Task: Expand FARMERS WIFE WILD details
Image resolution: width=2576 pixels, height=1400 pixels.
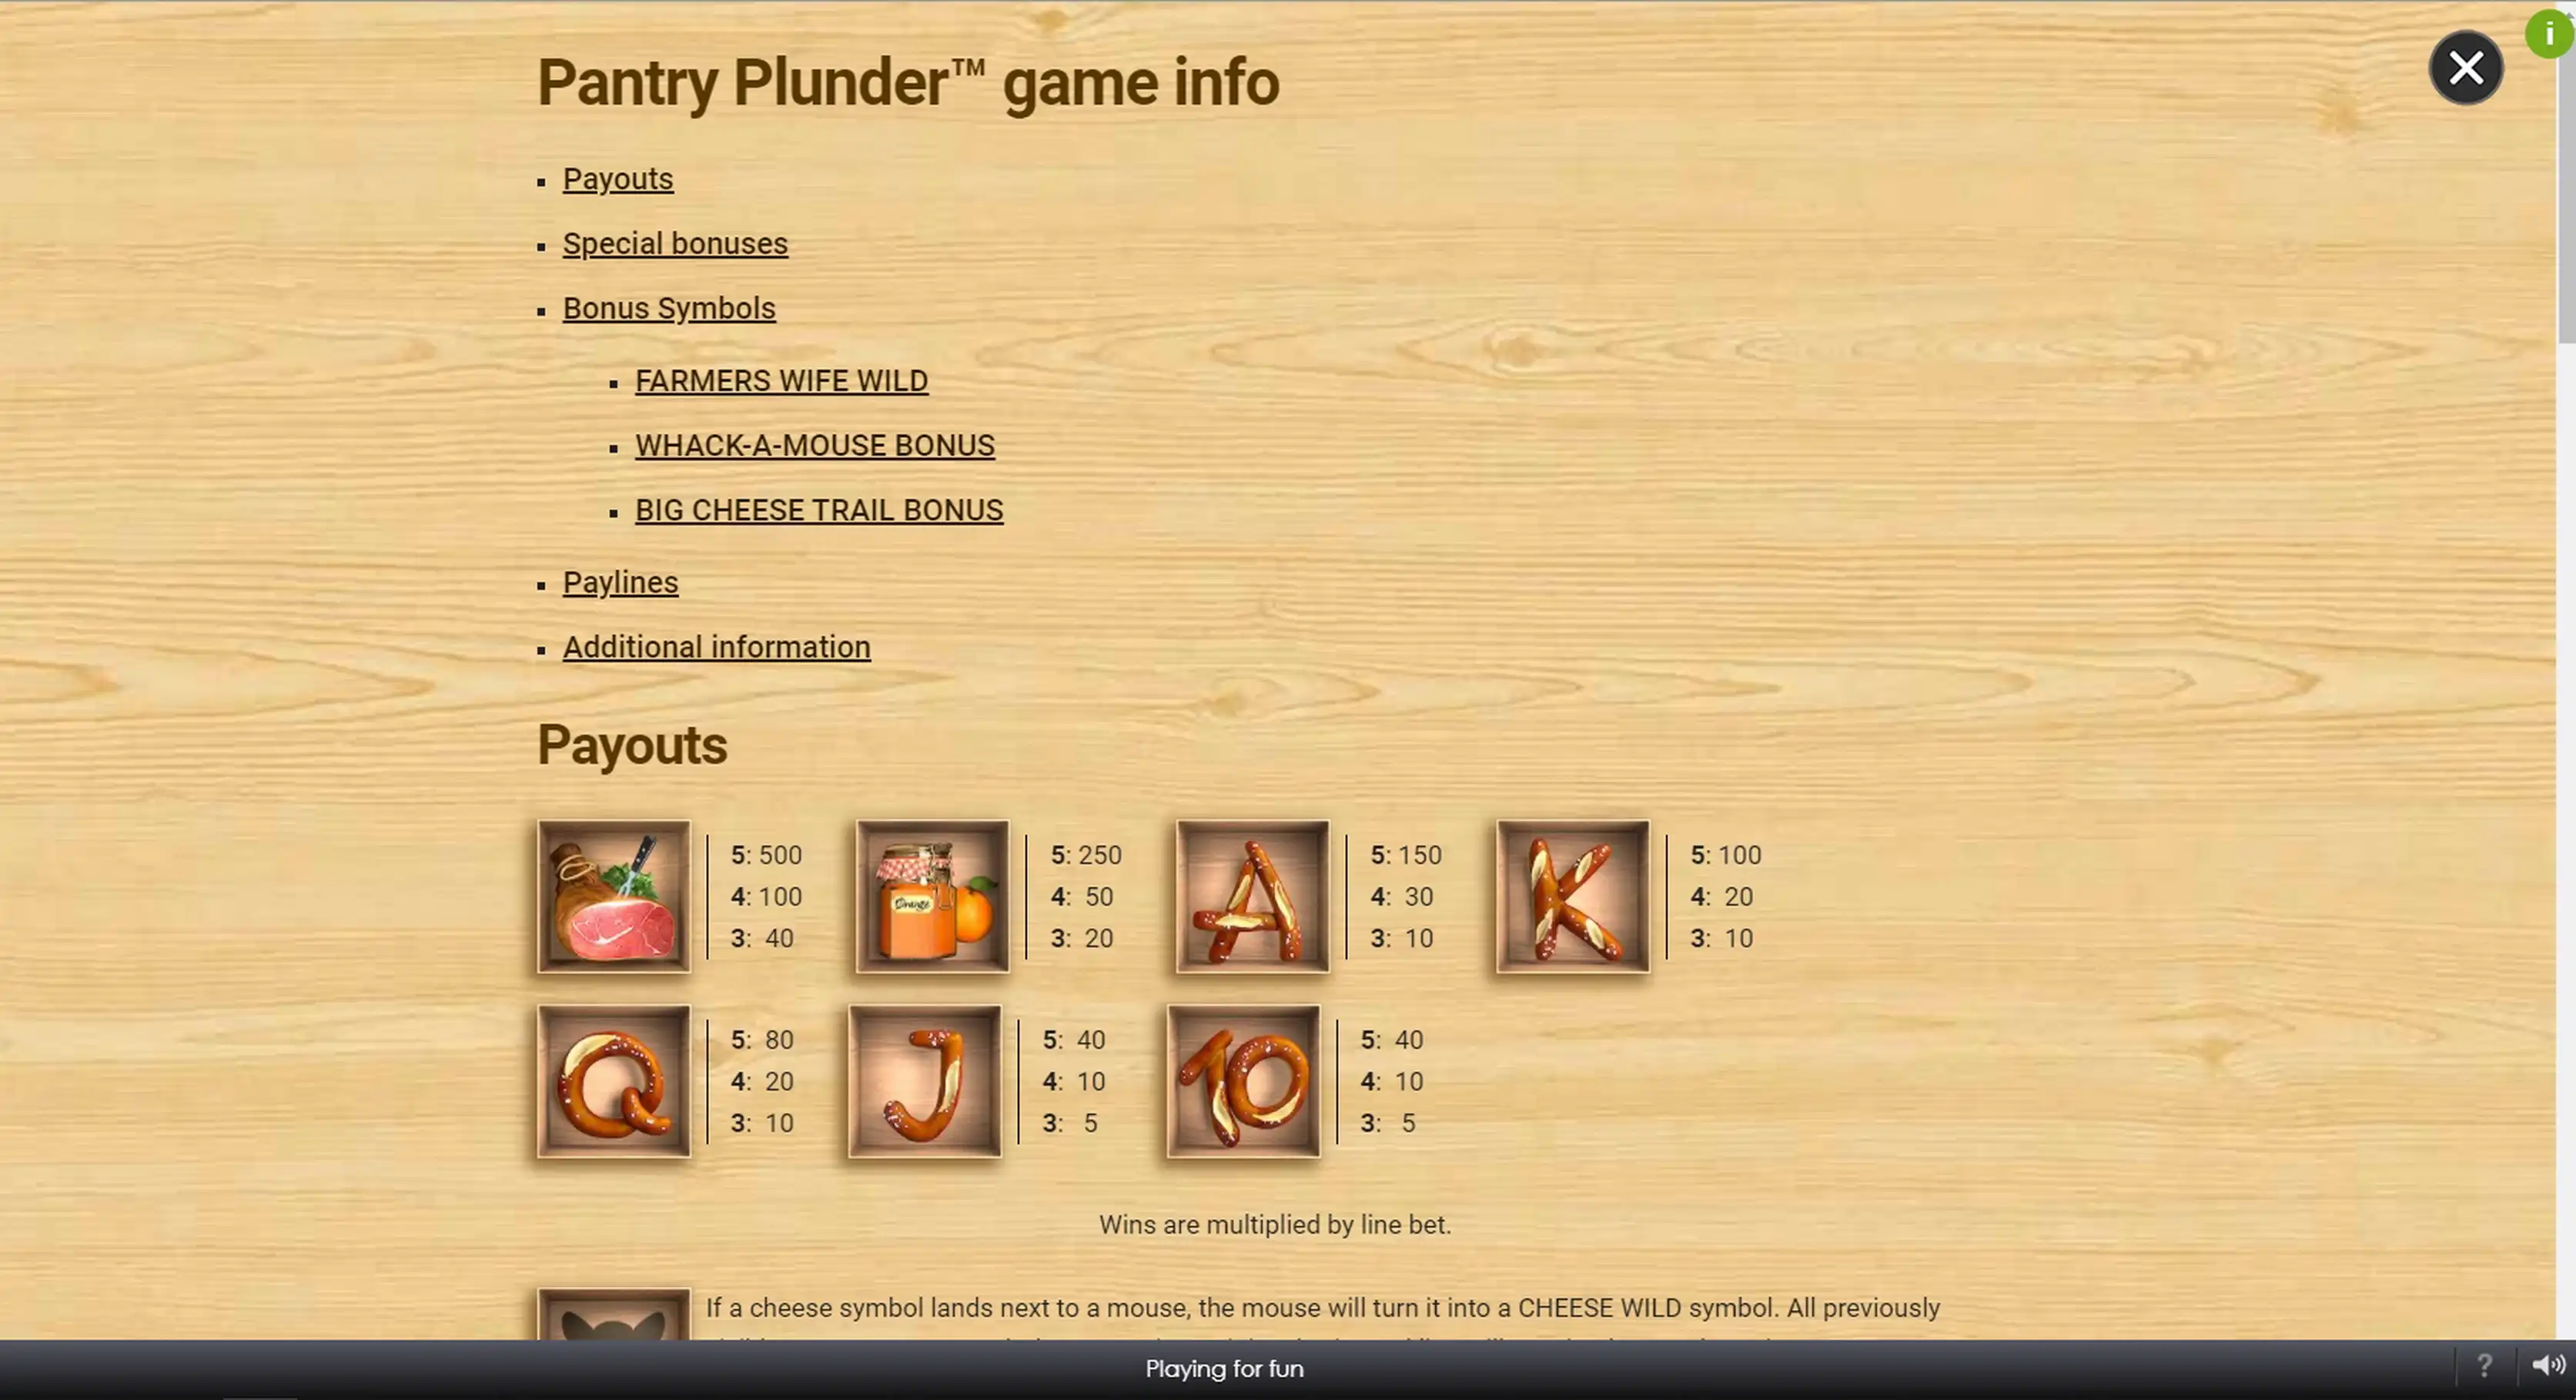Action: [782, 380]
